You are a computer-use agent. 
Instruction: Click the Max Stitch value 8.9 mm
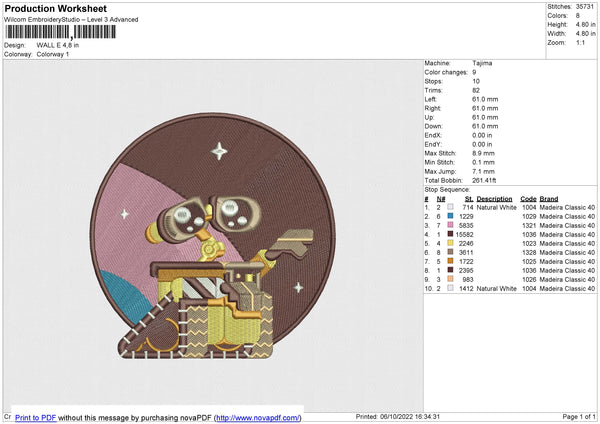(x=483, y=153)
